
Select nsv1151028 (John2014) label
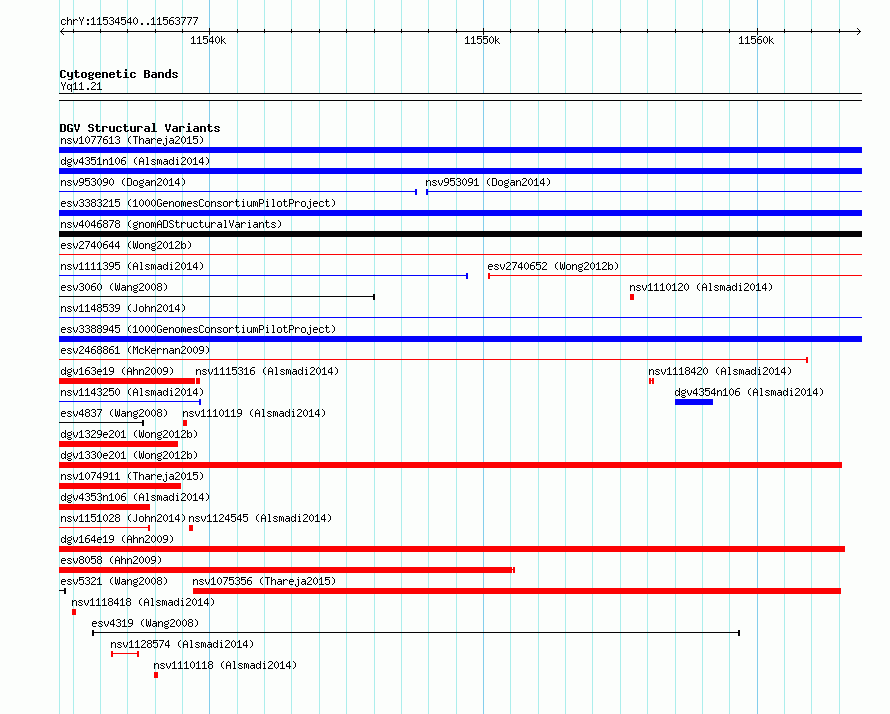123,518
